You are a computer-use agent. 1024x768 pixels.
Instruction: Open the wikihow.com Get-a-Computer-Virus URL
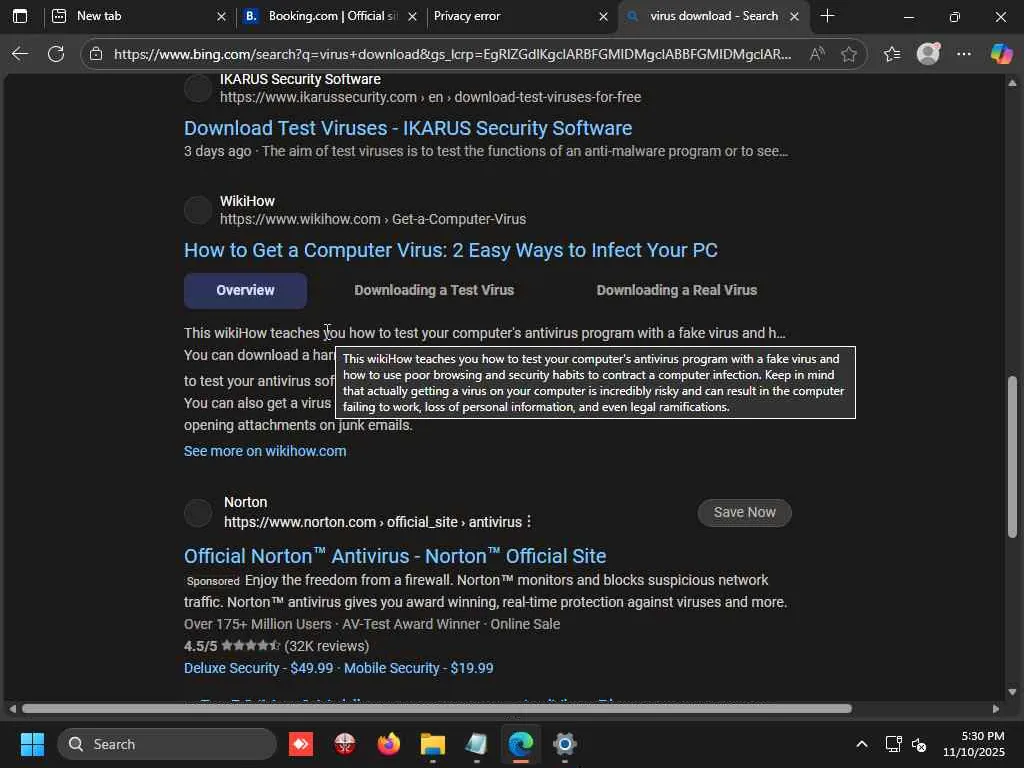click(372, 219)
